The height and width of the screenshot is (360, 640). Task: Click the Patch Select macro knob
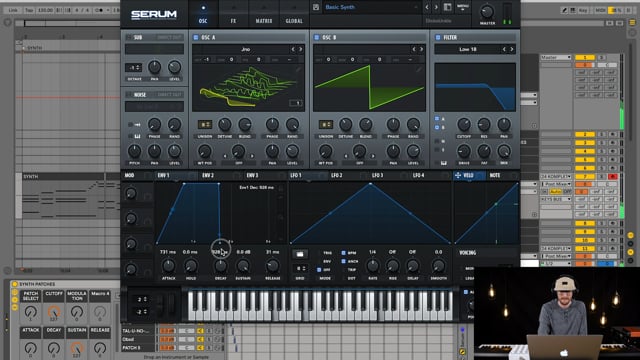(x=31, y=312)
